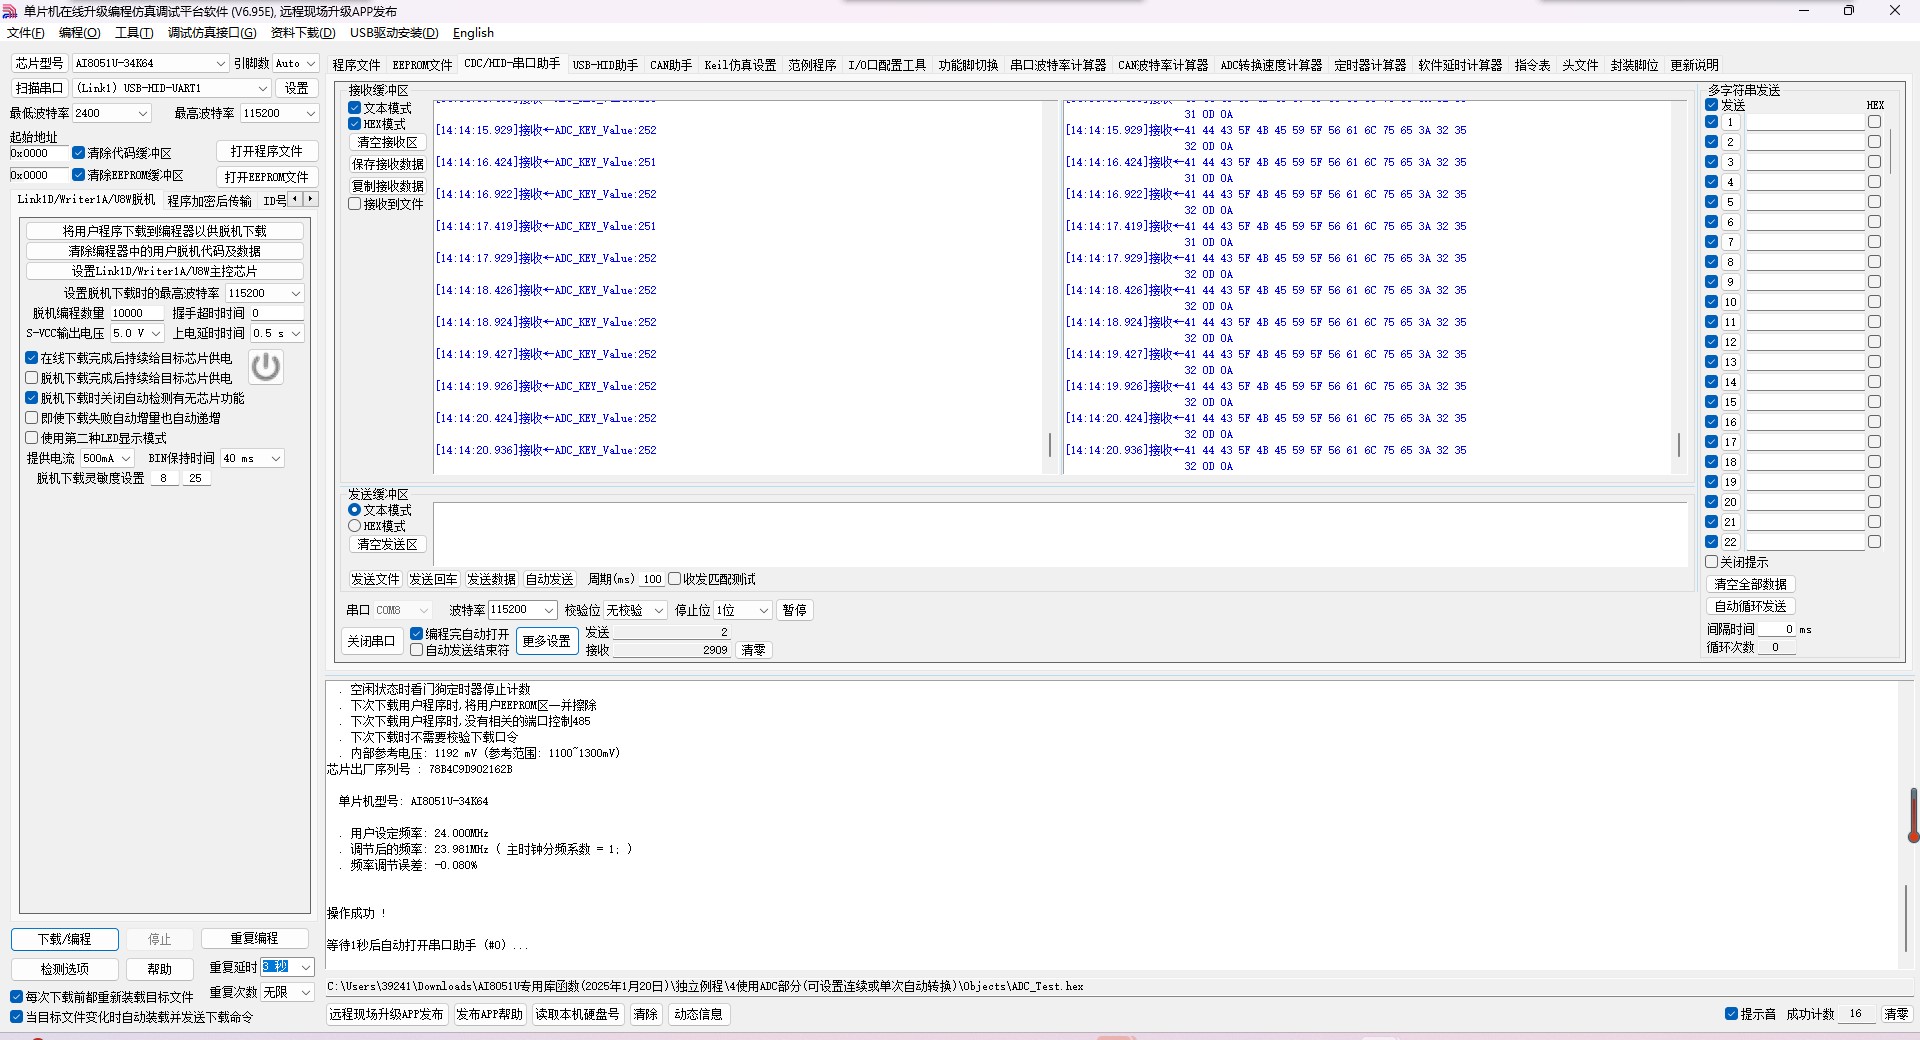Open the 停止位 1位 dropdown
The image size is (1920, 1040).
pyautogui.click(x=764, y=610)
